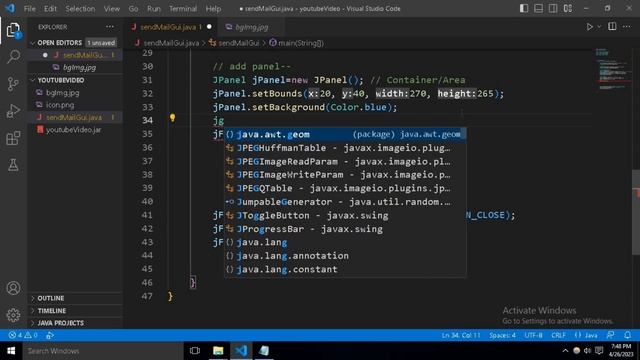The image size is (640, 360).
Task: Open the Run and Debug view
Action: 13,111
